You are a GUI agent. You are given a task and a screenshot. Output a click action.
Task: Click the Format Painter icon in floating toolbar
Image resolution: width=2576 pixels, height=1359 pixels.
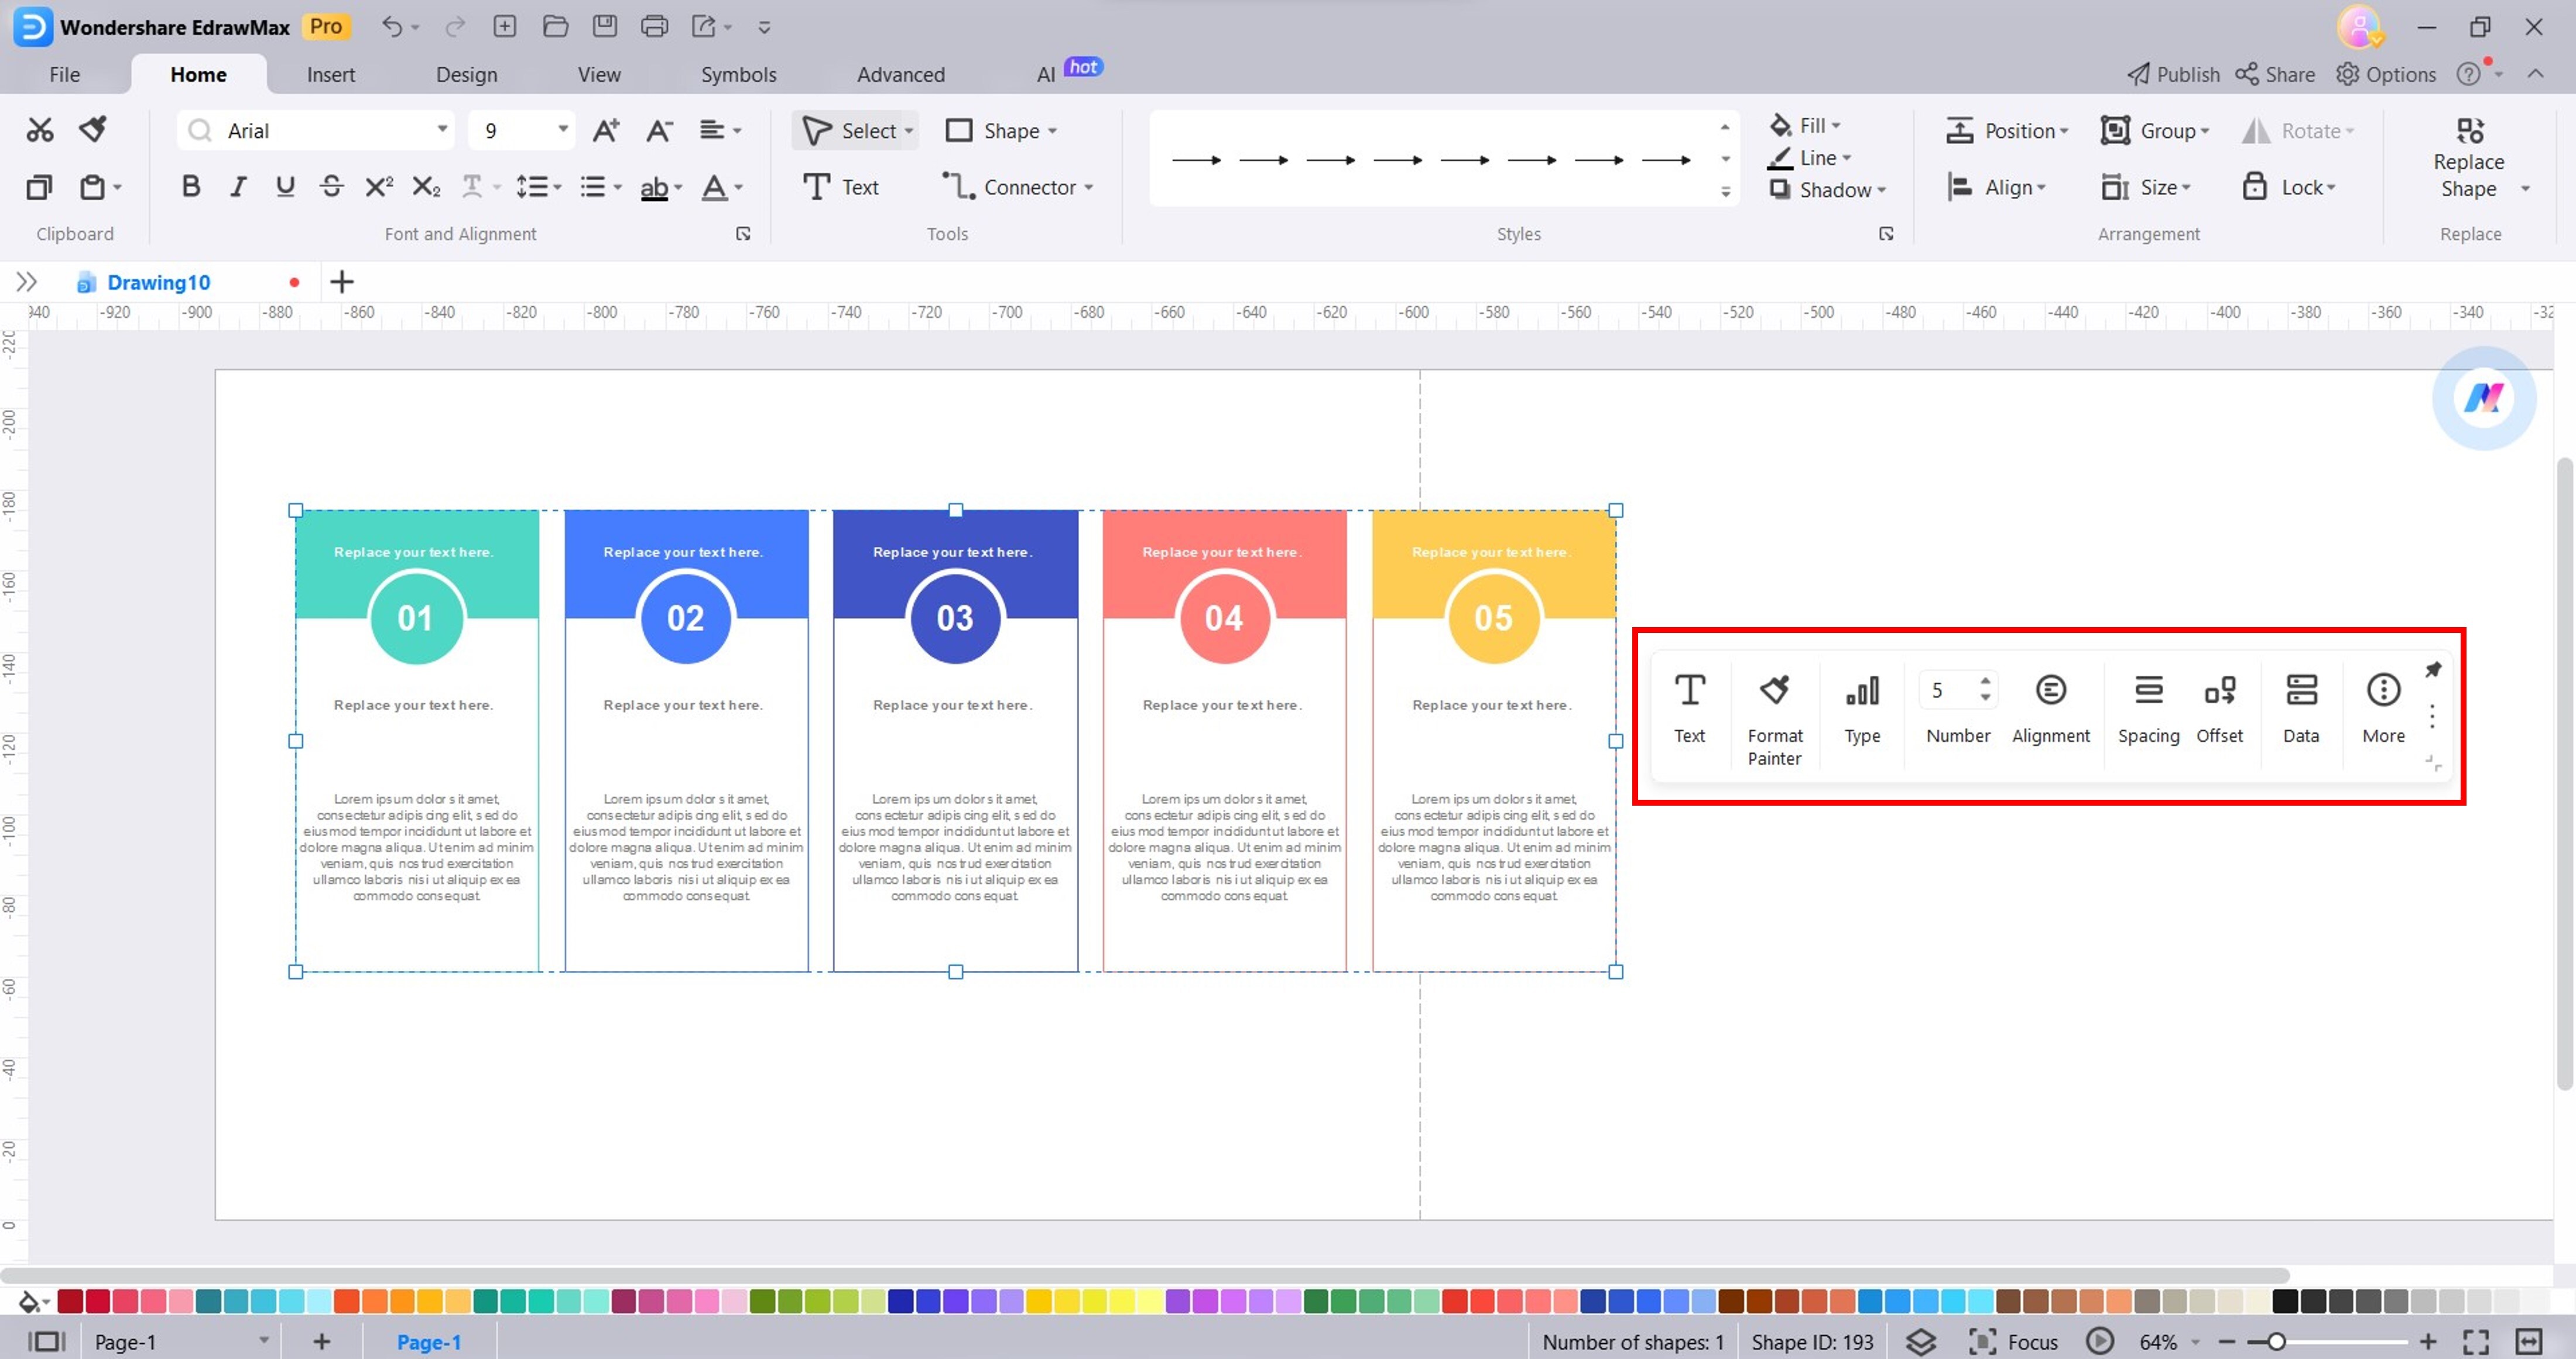coord(1774,690)
